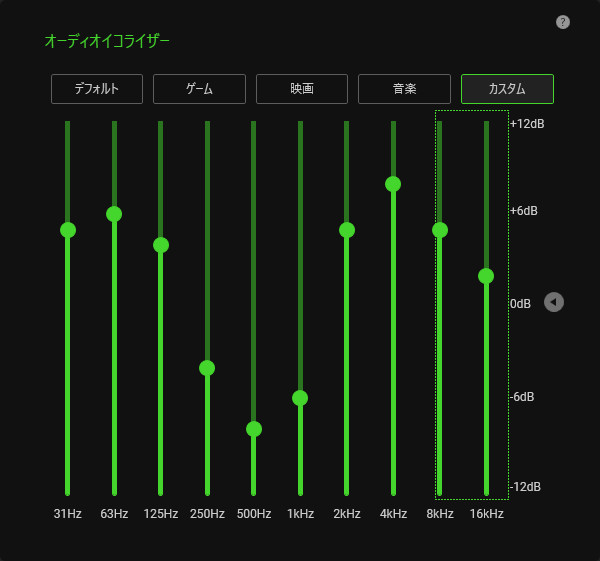The width and height of the screenshot is (600, 561).
Task: Click the 1kHz slider handle
Action: tap(300, 398)
